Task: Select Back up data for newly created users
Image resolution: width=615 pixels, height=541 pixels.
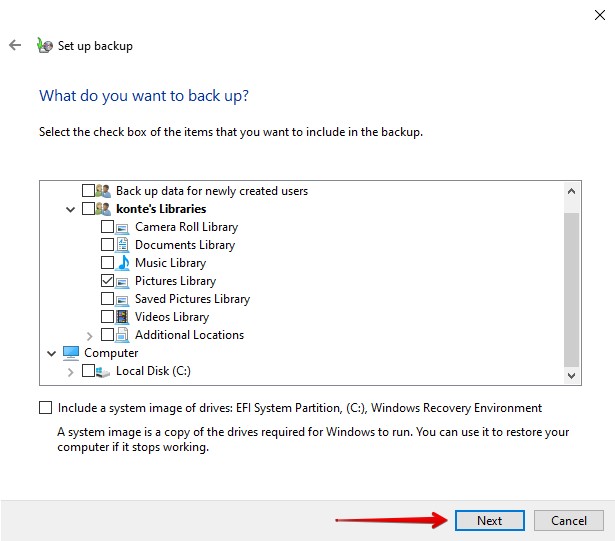Action: point(211,191)
